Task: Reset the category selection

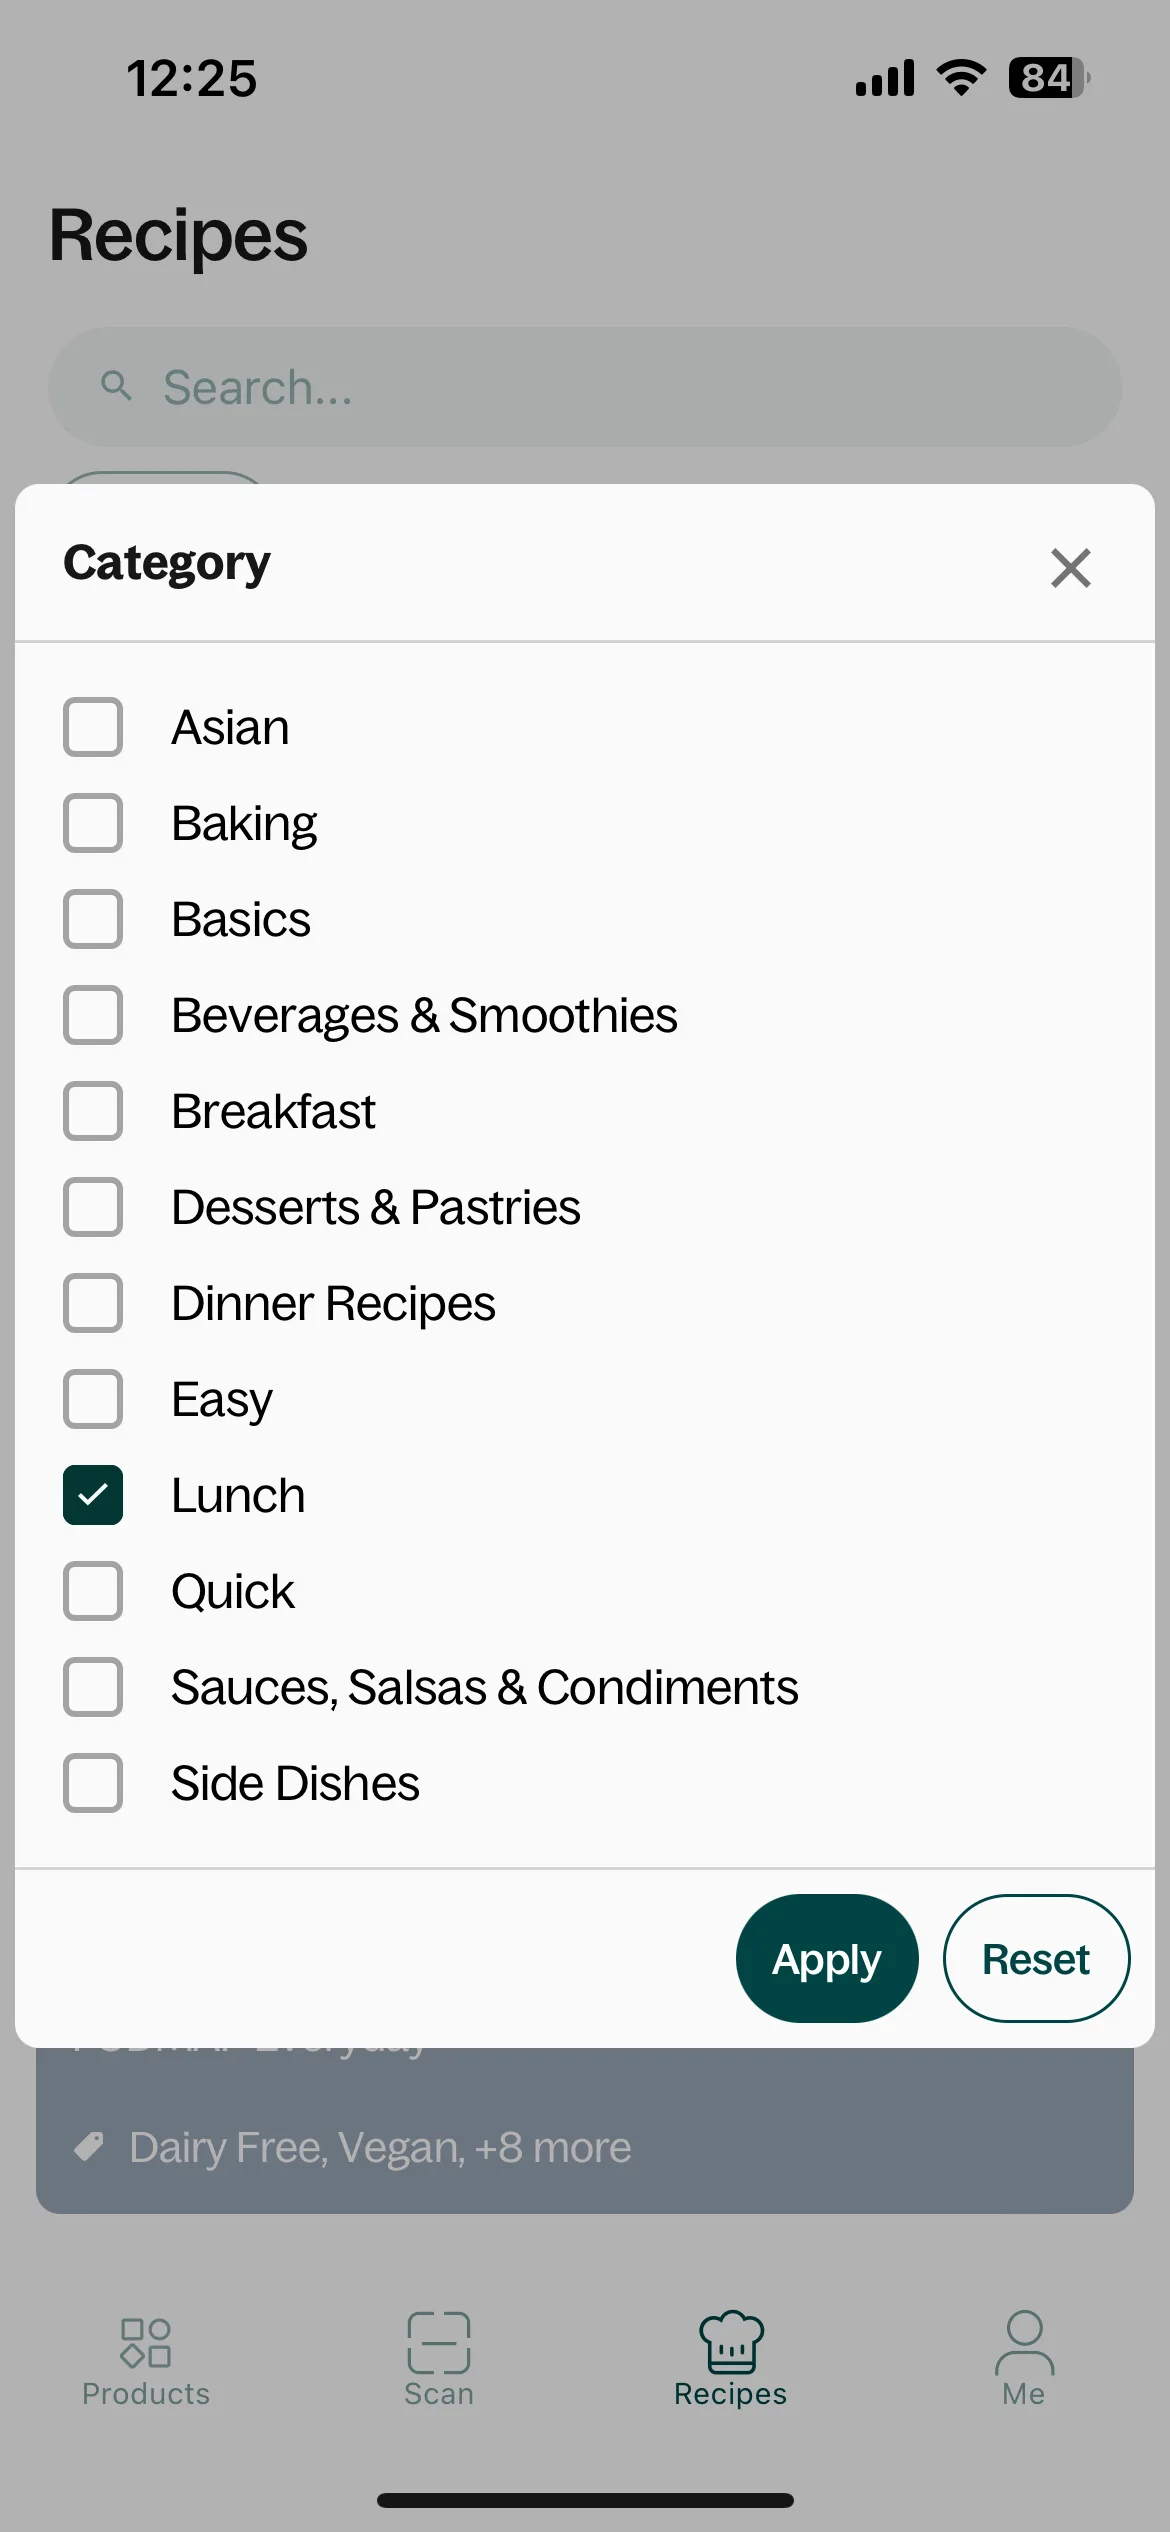Action: coord(1036,1958)
